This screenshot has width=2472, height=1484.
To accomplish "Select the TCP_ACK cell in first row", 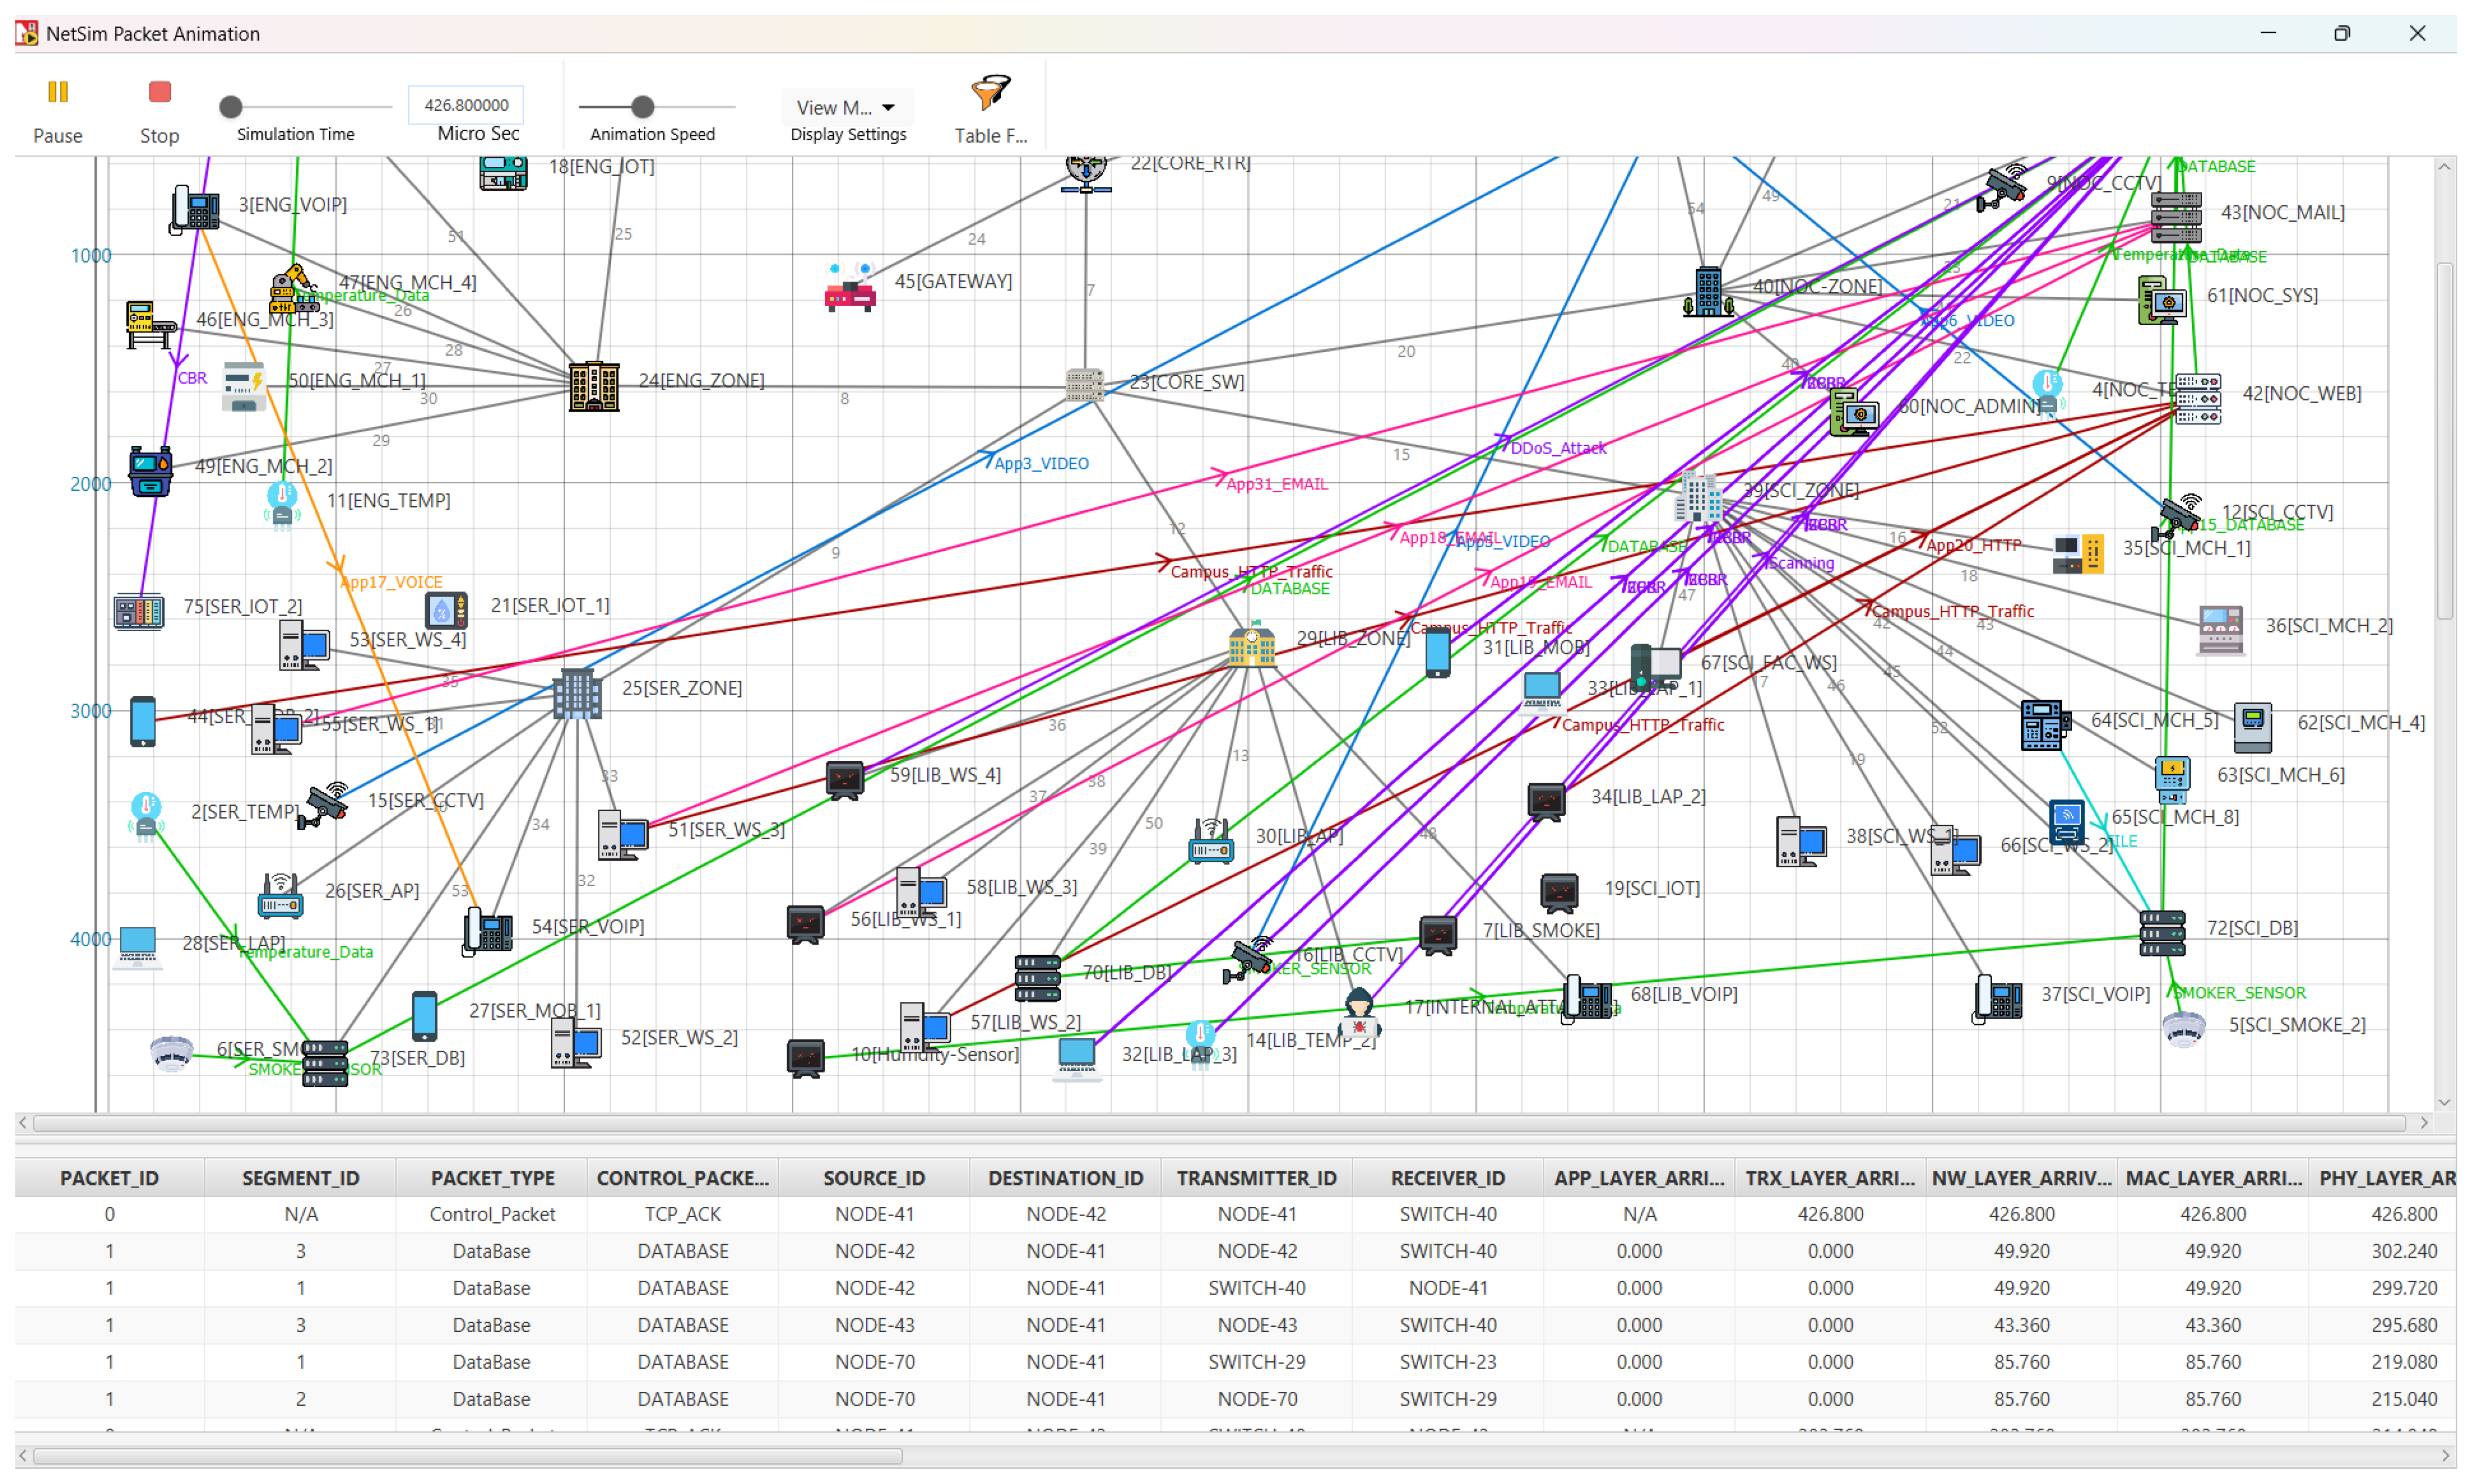I will (683, 1214).
